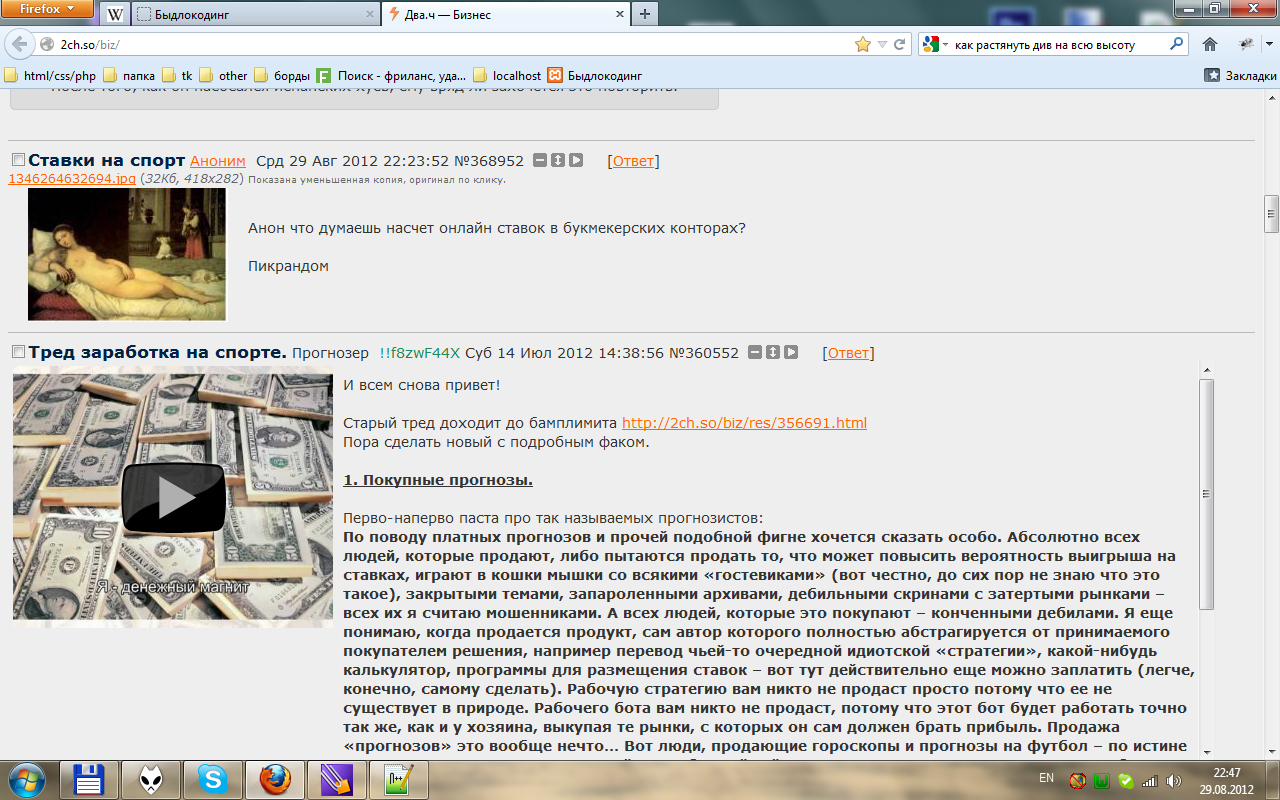Select the Два.ч — Бизнес tab
1280x800 pixels.
(508, 15)
